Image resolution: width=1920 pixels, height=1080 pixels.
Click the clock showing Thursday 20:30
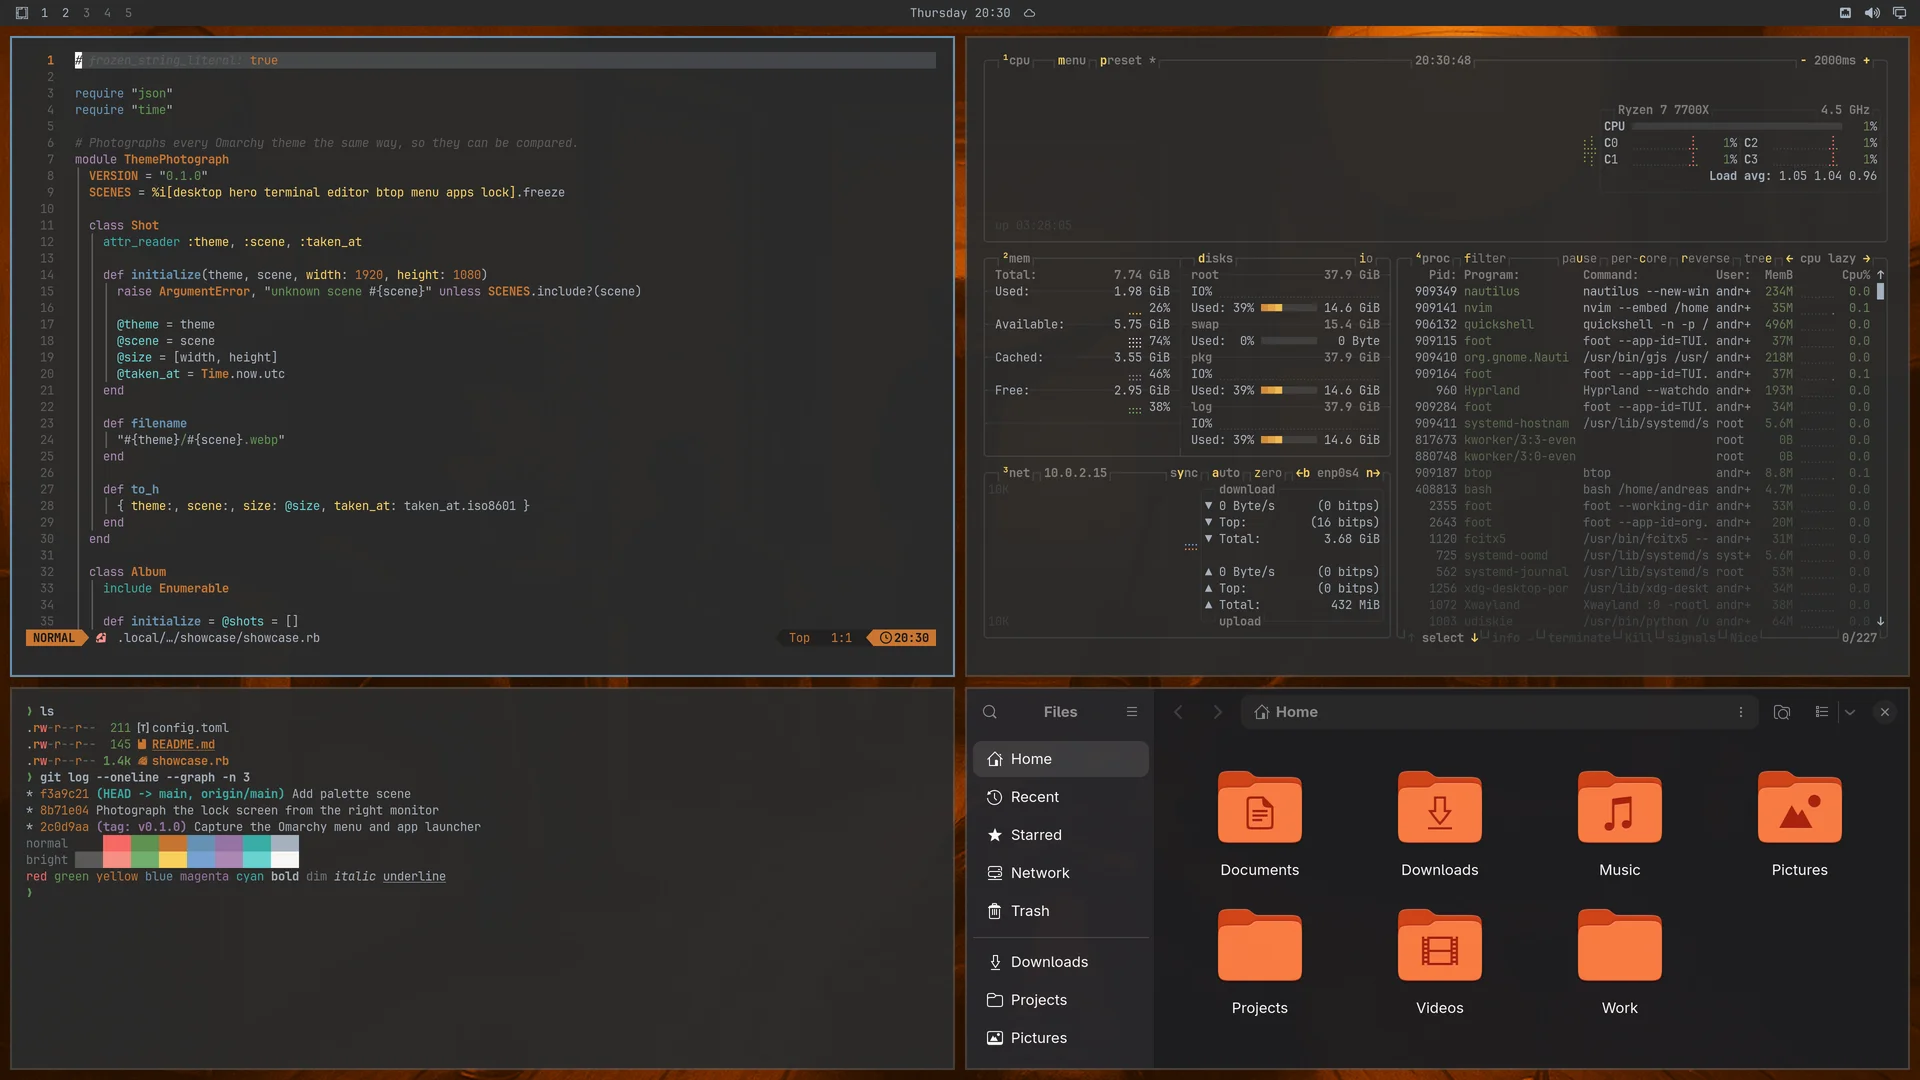click(959, 13)
